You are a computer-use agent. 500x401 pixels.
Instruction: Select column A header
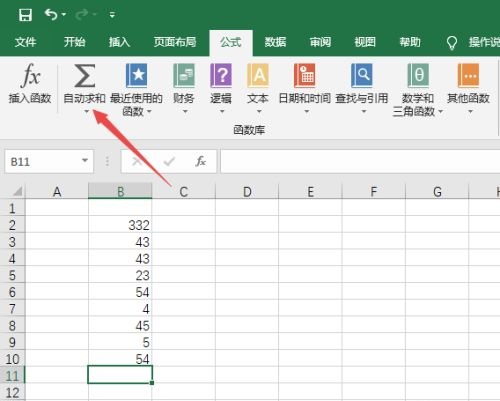(x=57, y=192)
